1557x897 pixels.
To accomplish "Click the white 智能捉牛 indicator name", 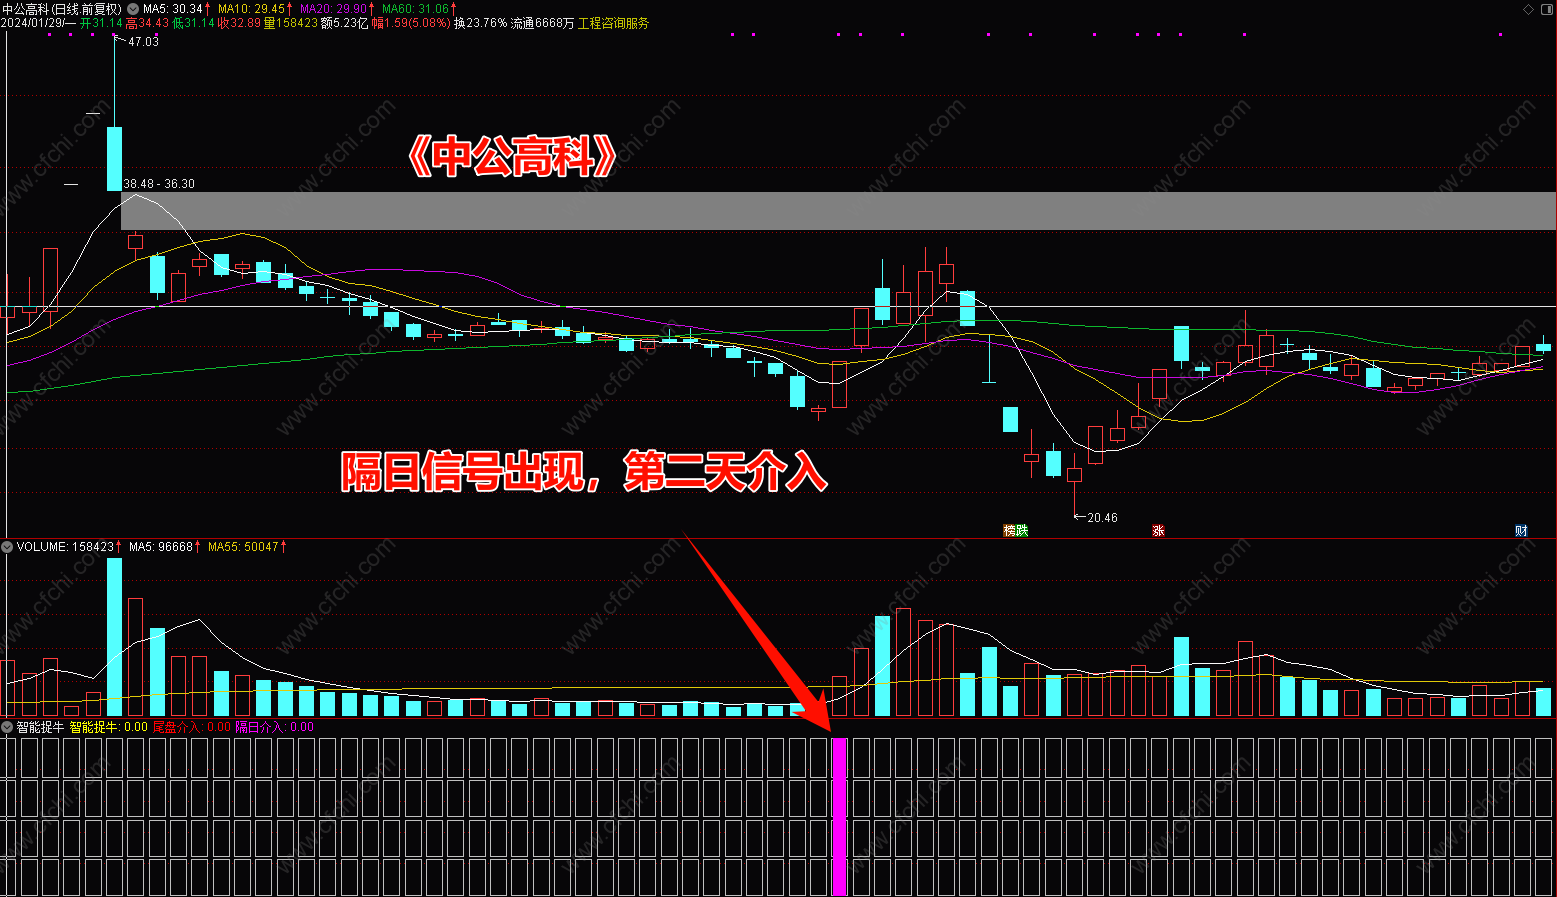I will (x=40, y=727).
